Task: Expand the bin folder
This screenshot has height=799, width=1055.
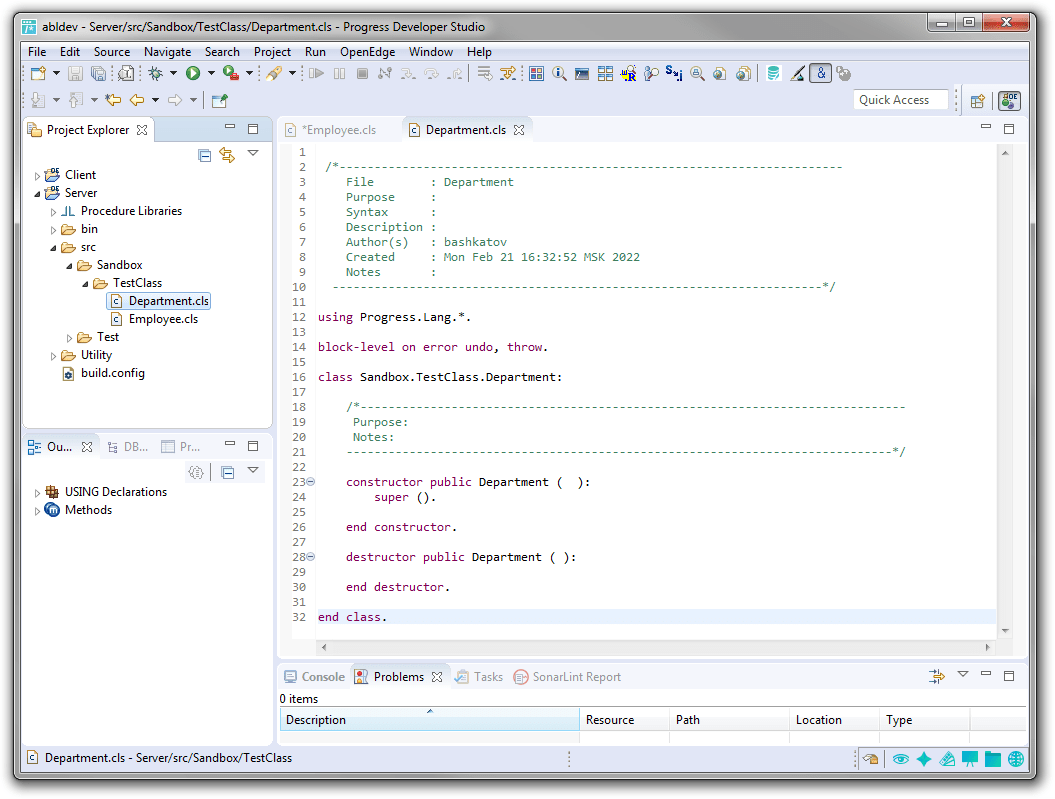Action: click(53, 230)
